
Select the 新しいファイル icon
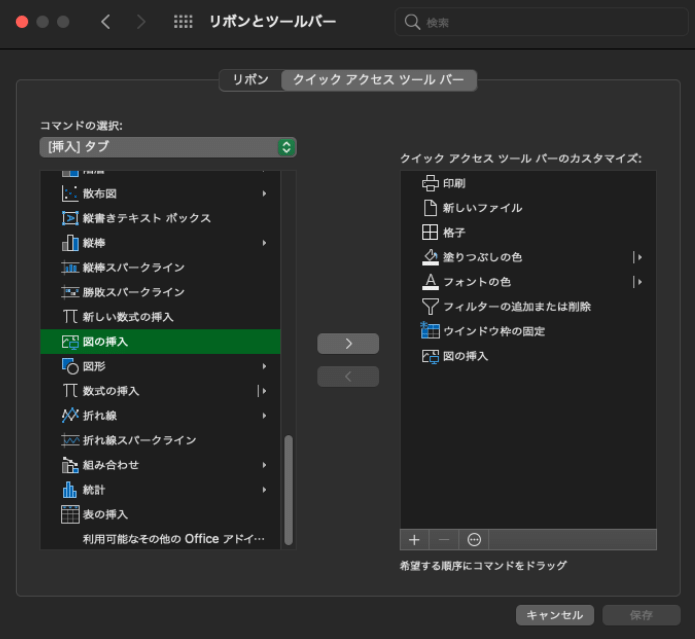point(430,208)
